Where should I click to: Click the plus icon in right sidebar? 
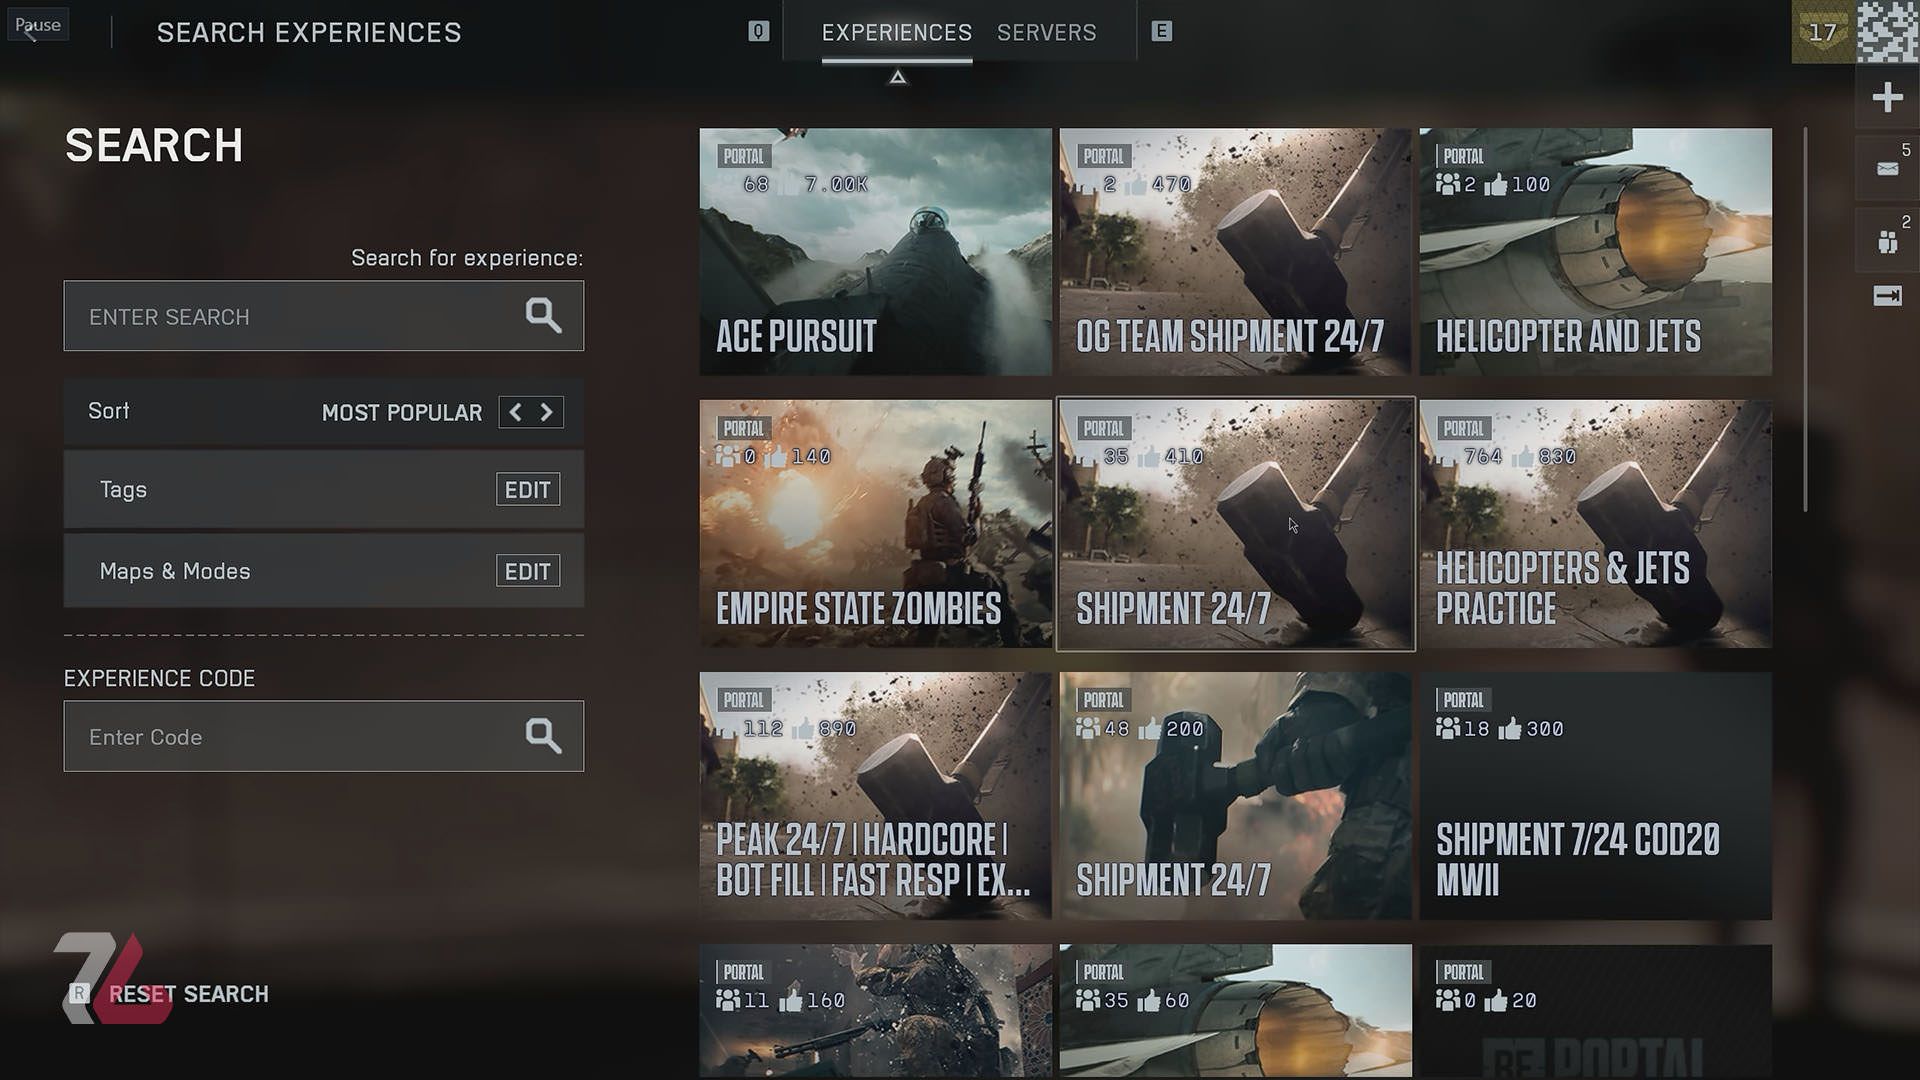(x=1887, y=98)
